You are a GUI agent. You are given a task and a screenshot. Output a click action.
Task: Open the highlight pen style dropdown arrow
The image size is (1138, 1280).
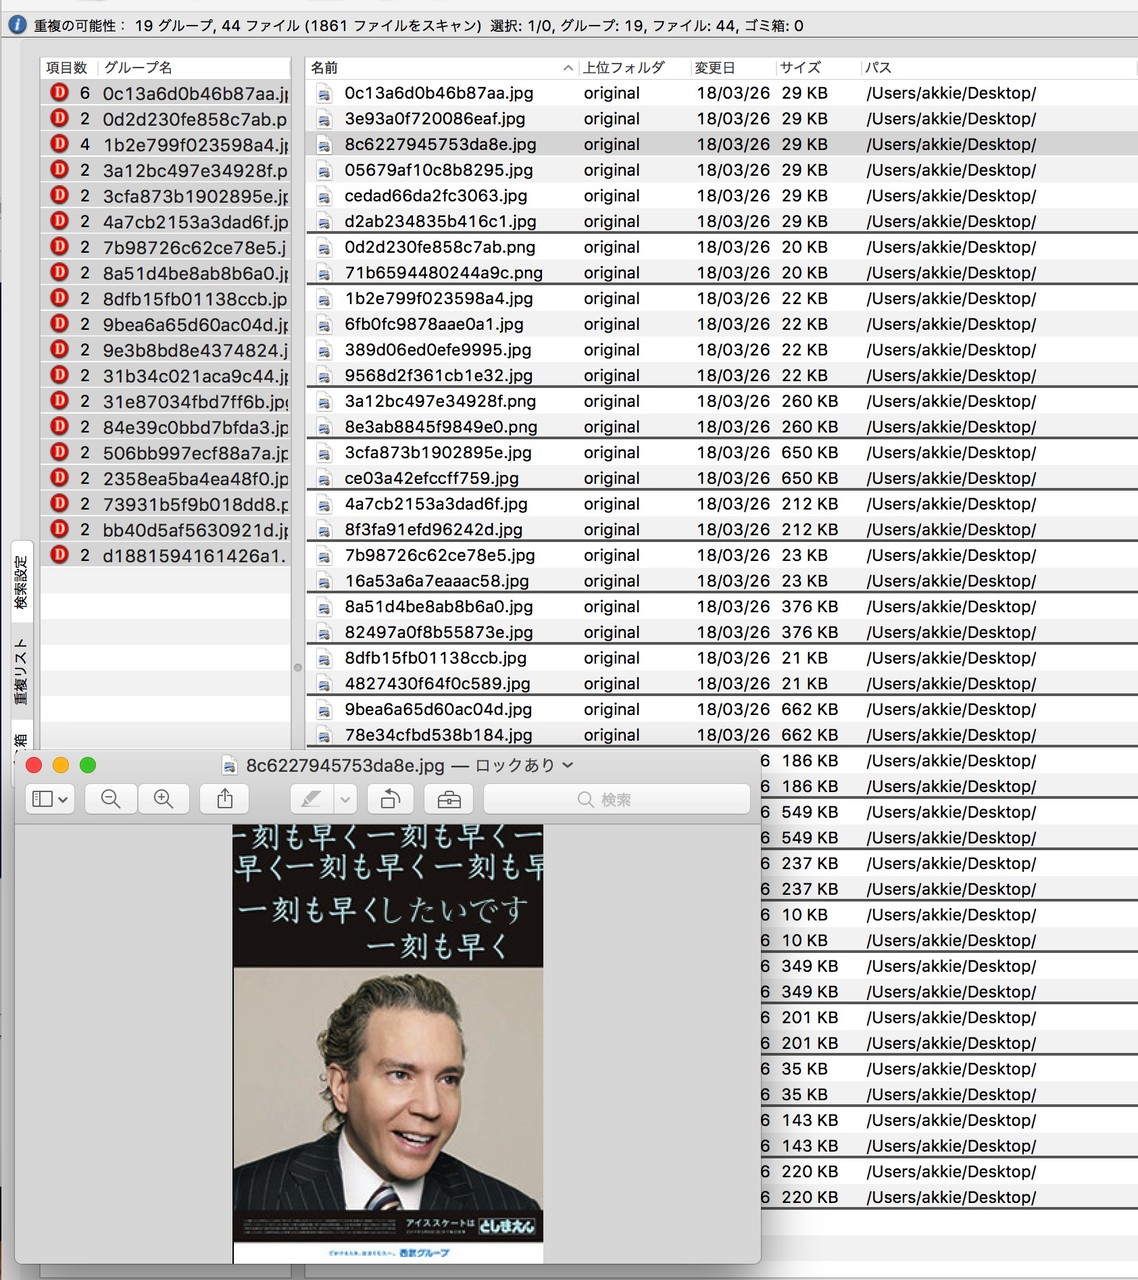pyautogui.click(x=345, y=799)
